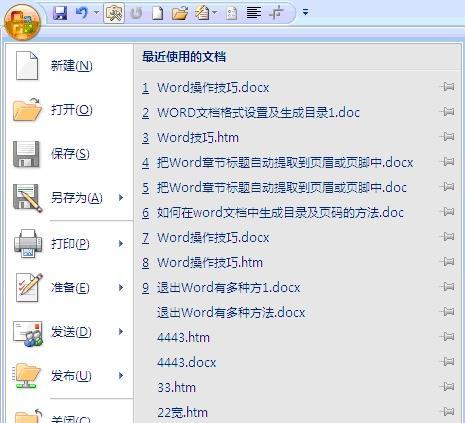Click the document pencil icon in toolbar
Viewport: 465px width, 423px height.
(202, 13)
